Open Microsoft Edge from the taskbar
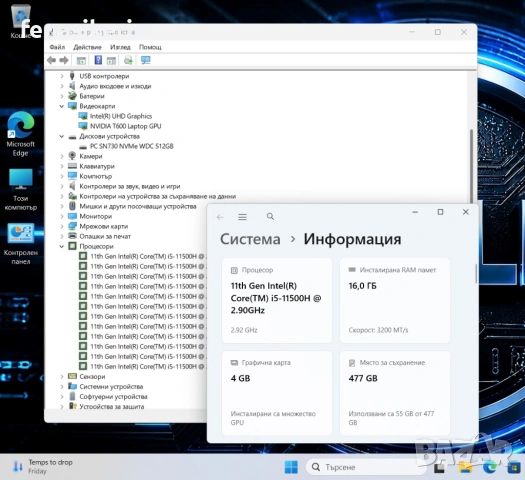This screenshot has height=480, width=525. point(489,467)
